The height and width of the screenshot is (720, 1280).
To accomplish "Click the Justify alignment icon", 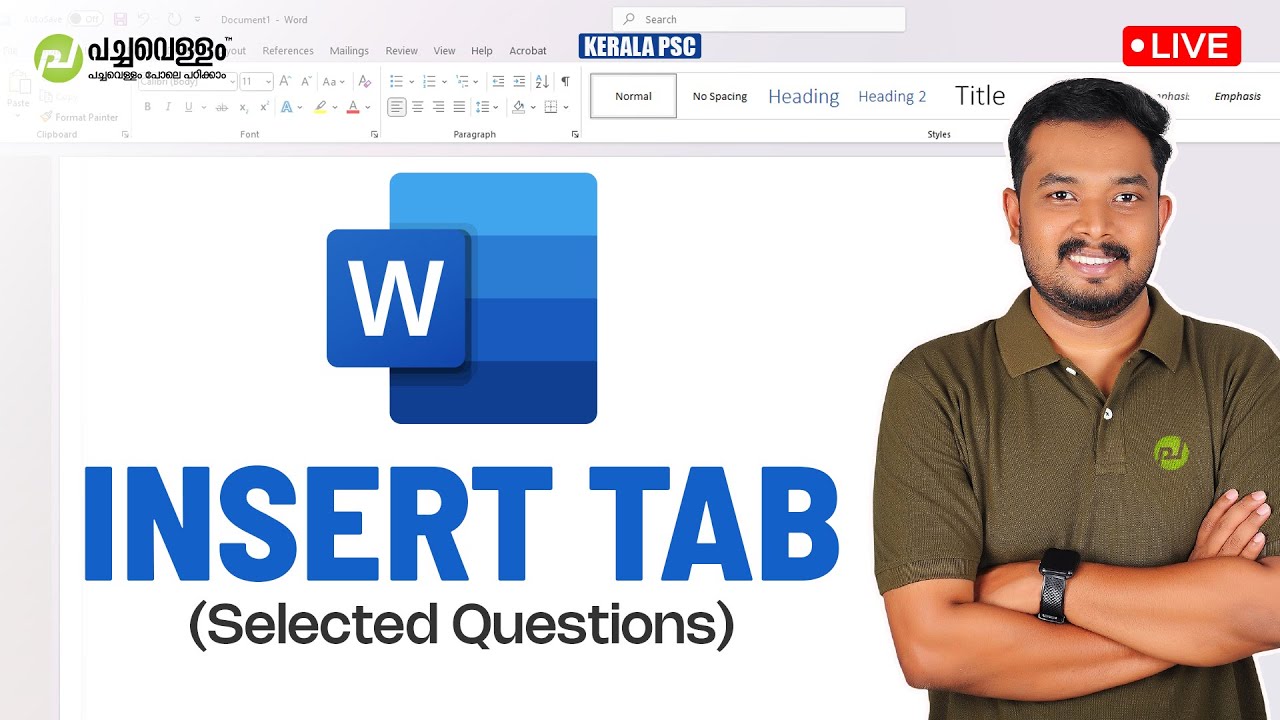I will click(x=460, y=107).
